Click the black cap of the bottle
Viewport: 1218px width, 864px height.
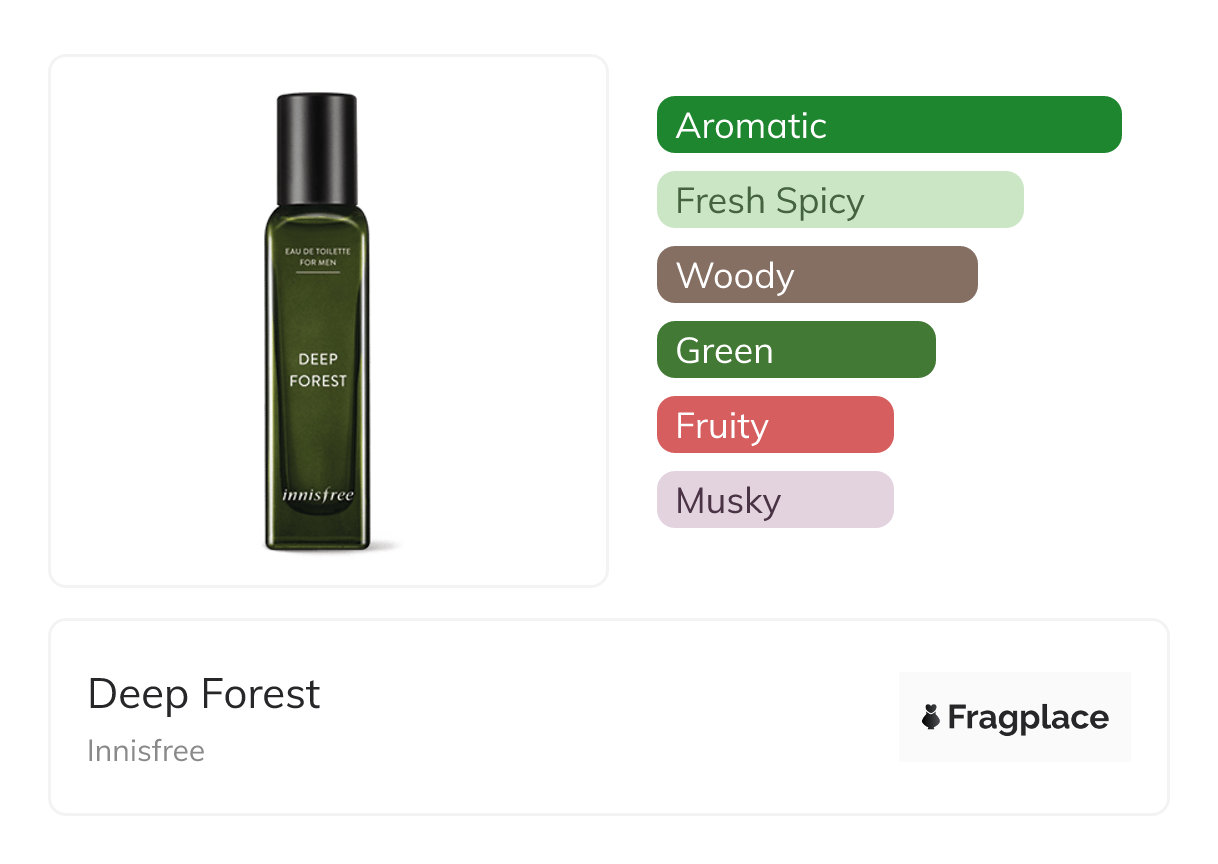317,149
